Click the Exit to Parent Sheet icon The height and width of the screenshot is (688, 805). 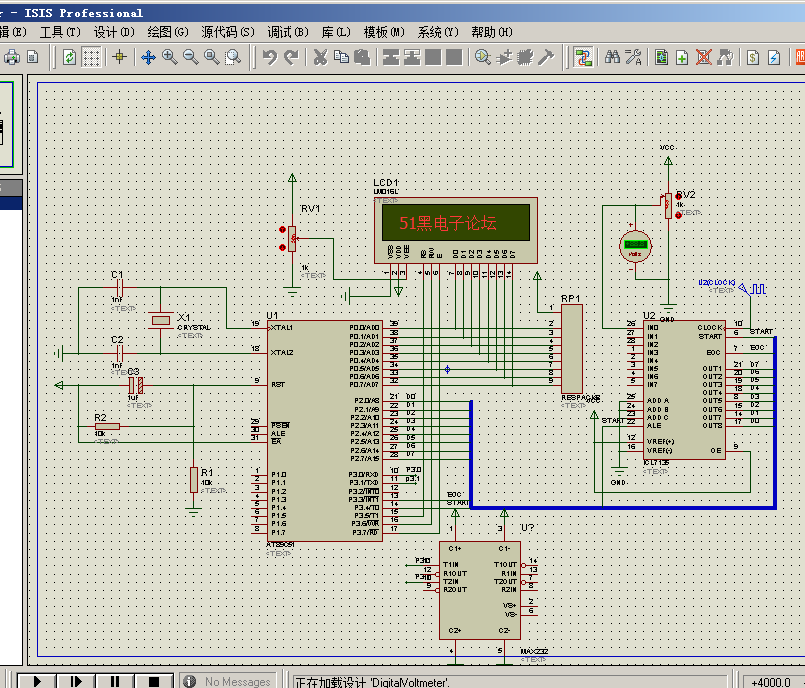725,57
